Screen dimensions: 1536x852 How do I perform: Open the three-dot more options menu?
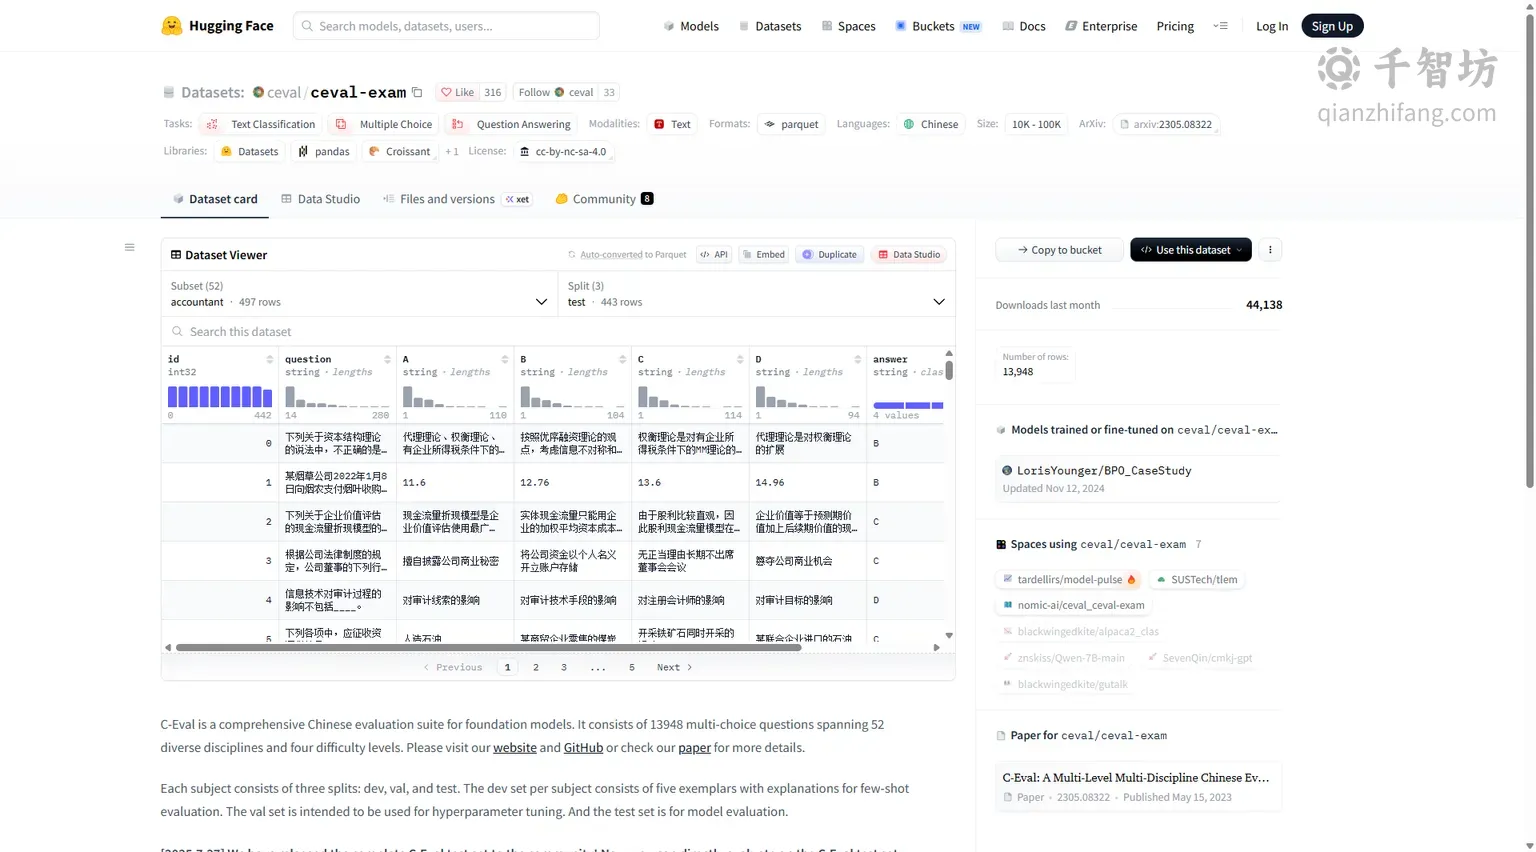pos(1270,250)
